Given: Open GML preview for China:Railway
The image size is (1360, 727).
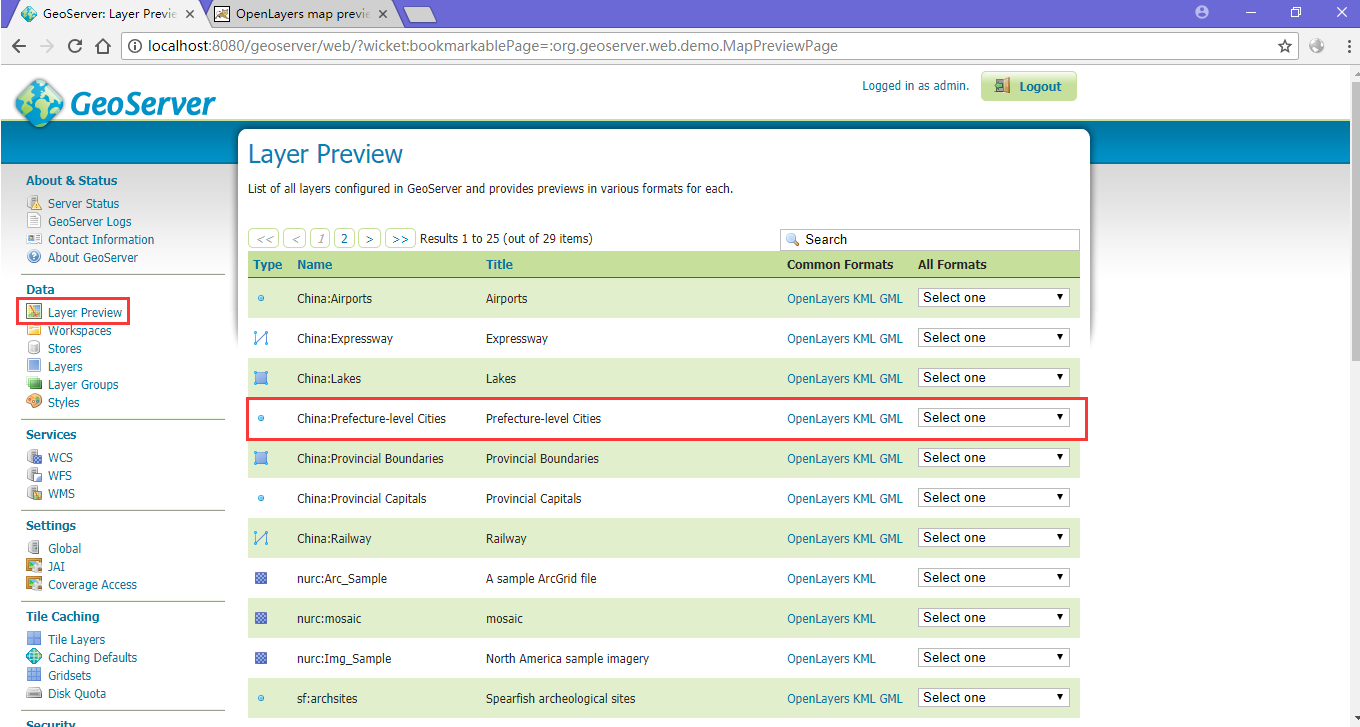Looking at the screenshot, I should 891,539.
